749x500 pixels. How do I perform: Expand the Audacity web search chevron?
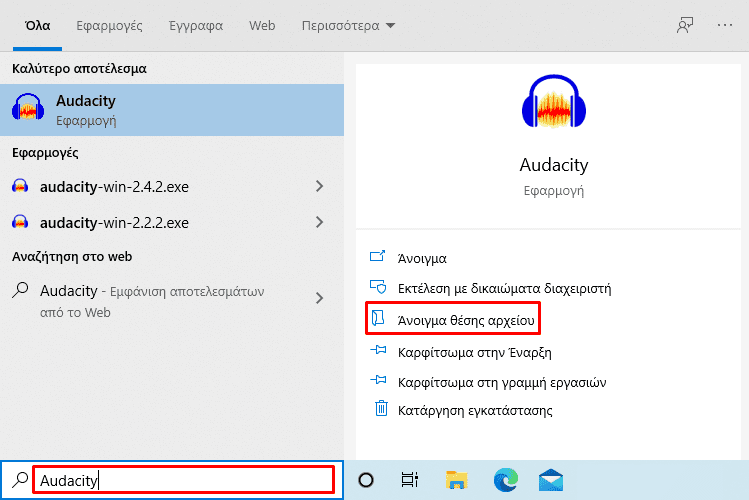click(320, 298)
